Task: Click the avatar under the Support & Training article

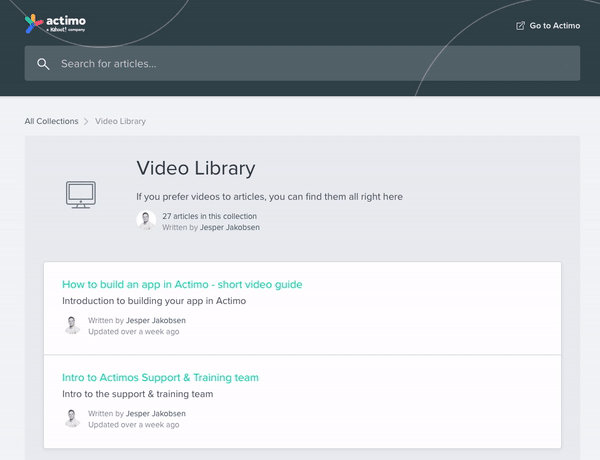Action: (72, 418)
